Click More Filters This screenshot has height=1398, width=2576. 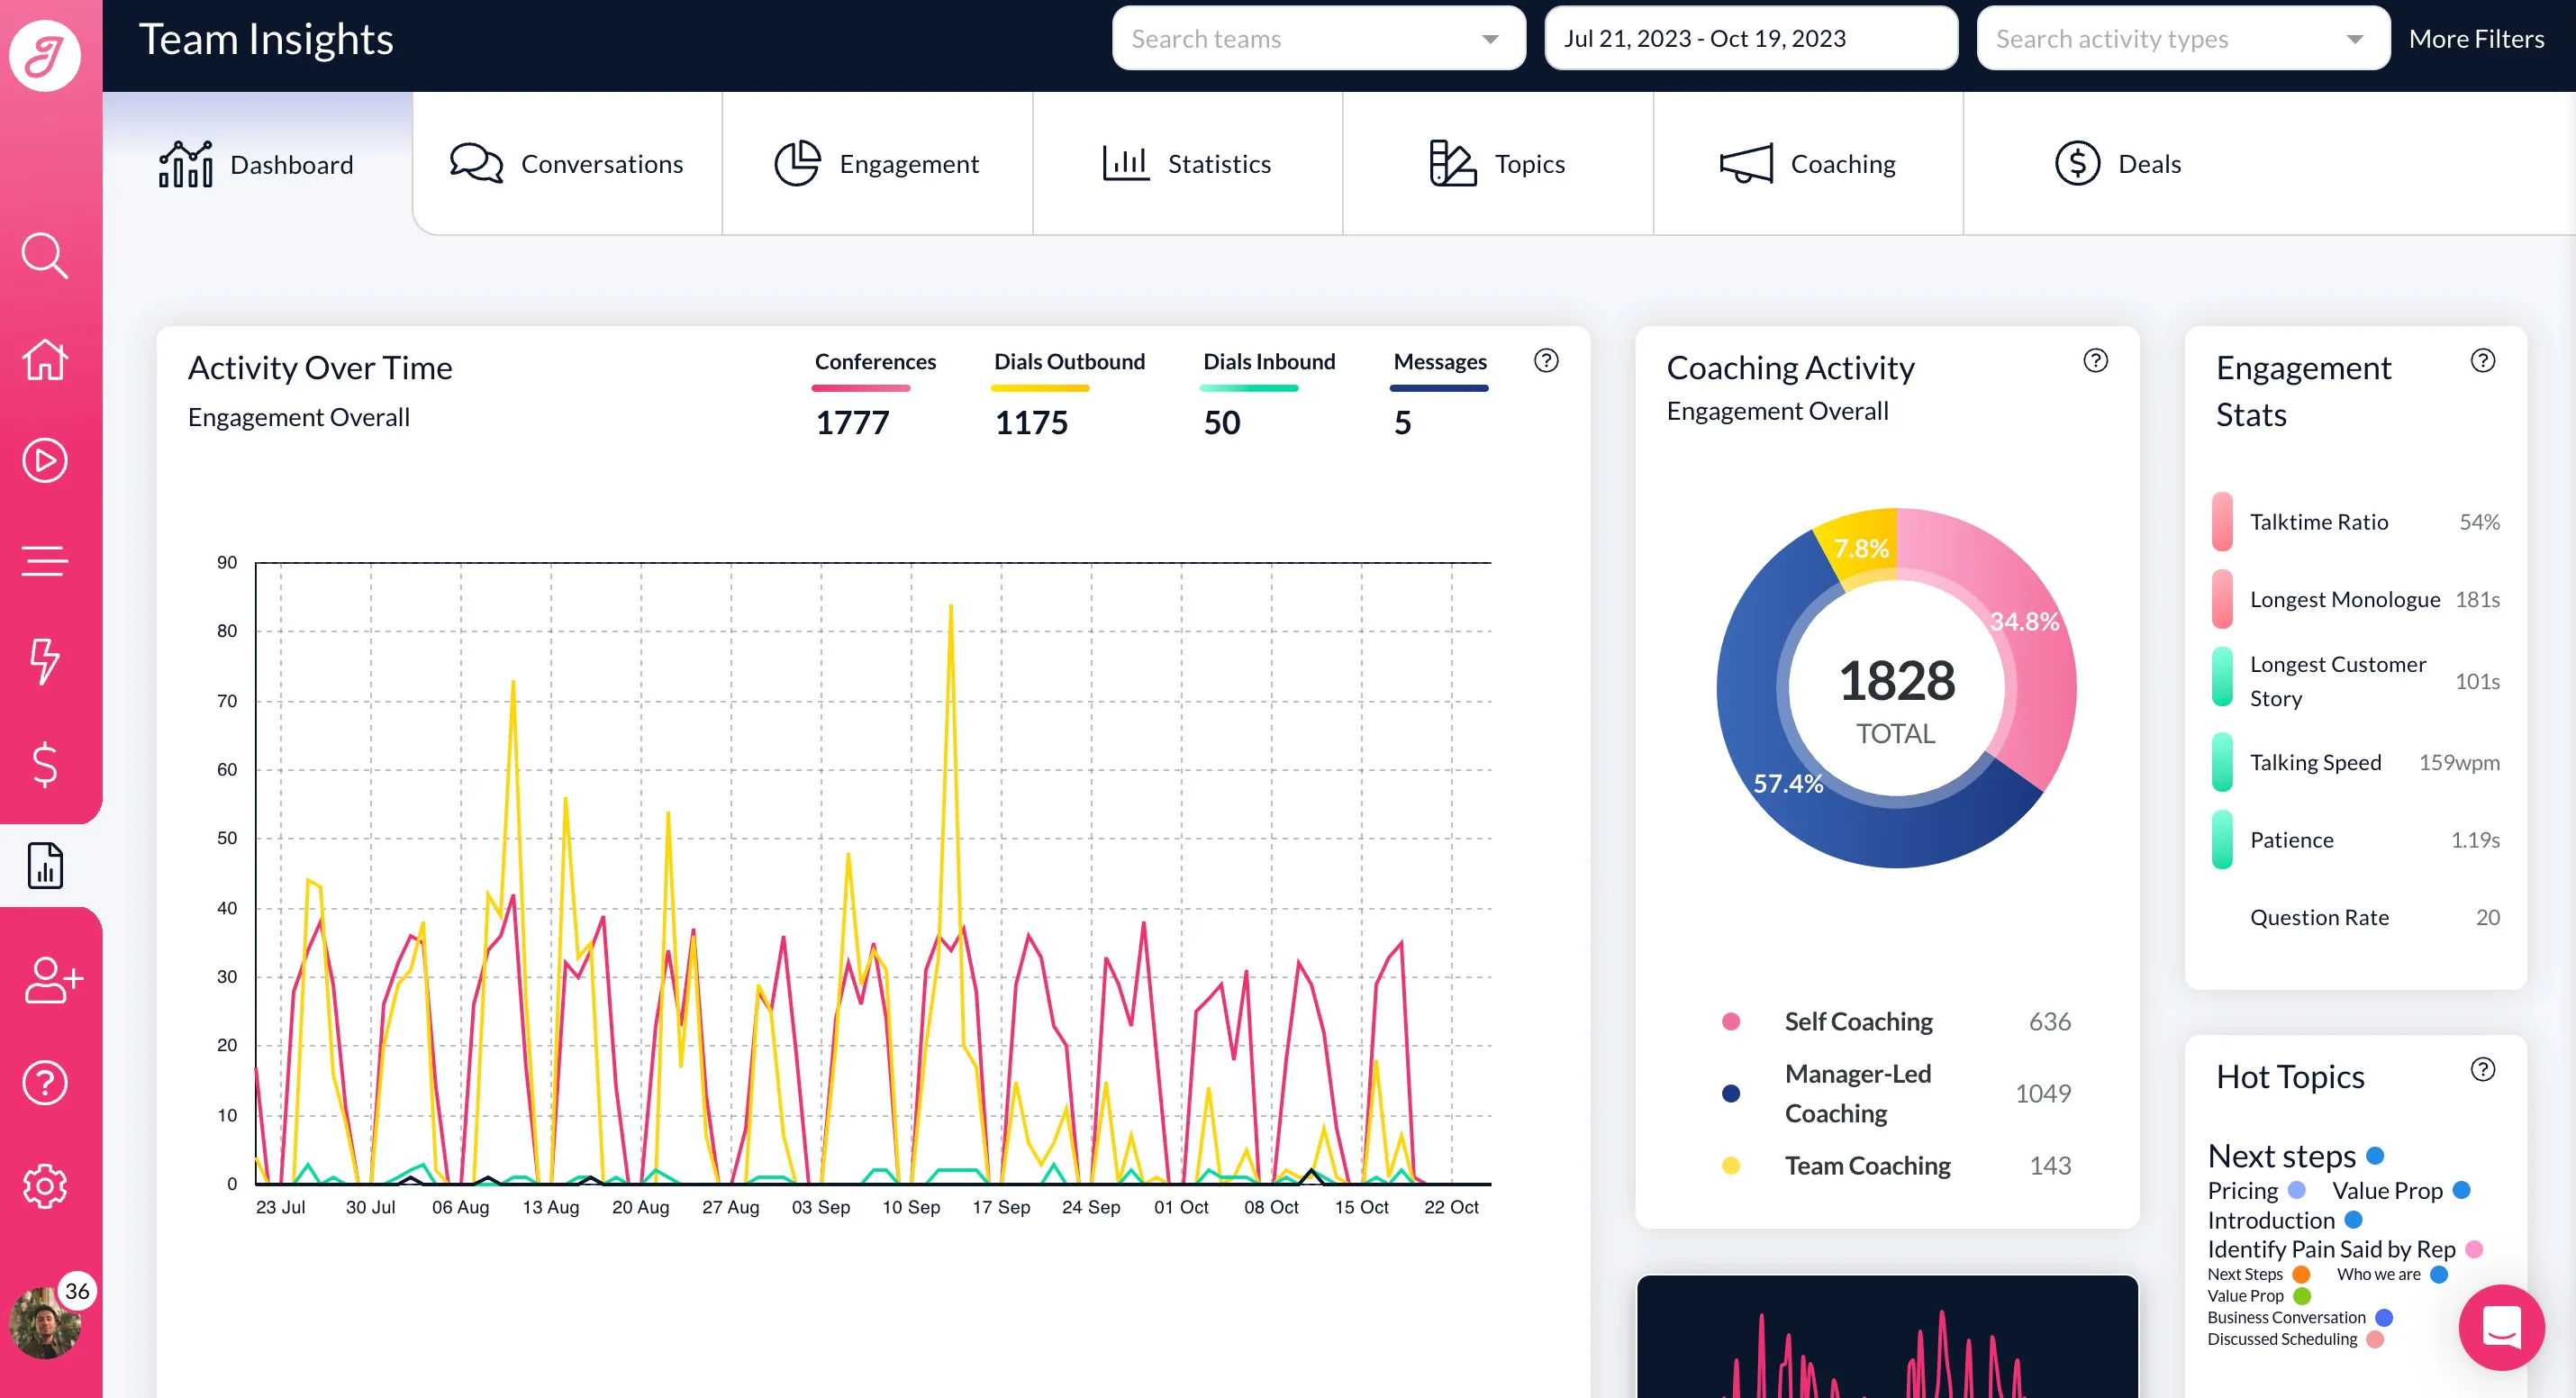pyautogui.click(x=2476, y=38)
